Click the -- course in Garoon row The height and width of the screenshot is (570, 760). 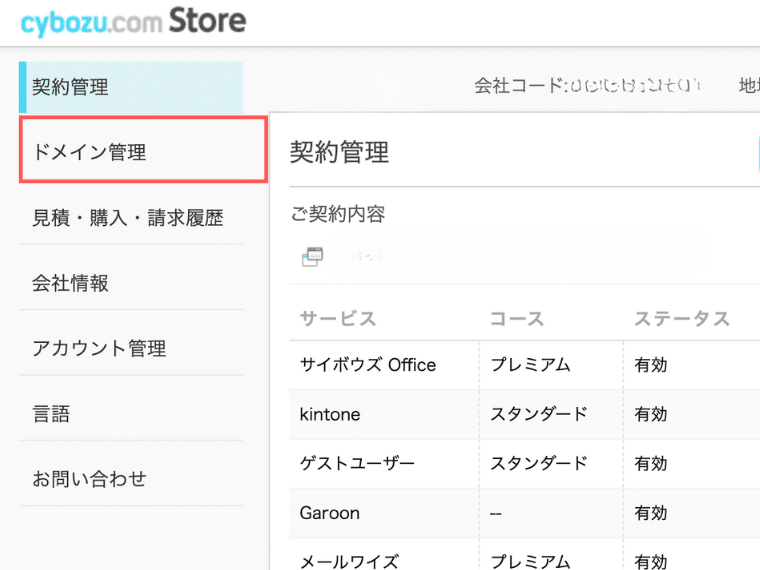coord(496,513)
